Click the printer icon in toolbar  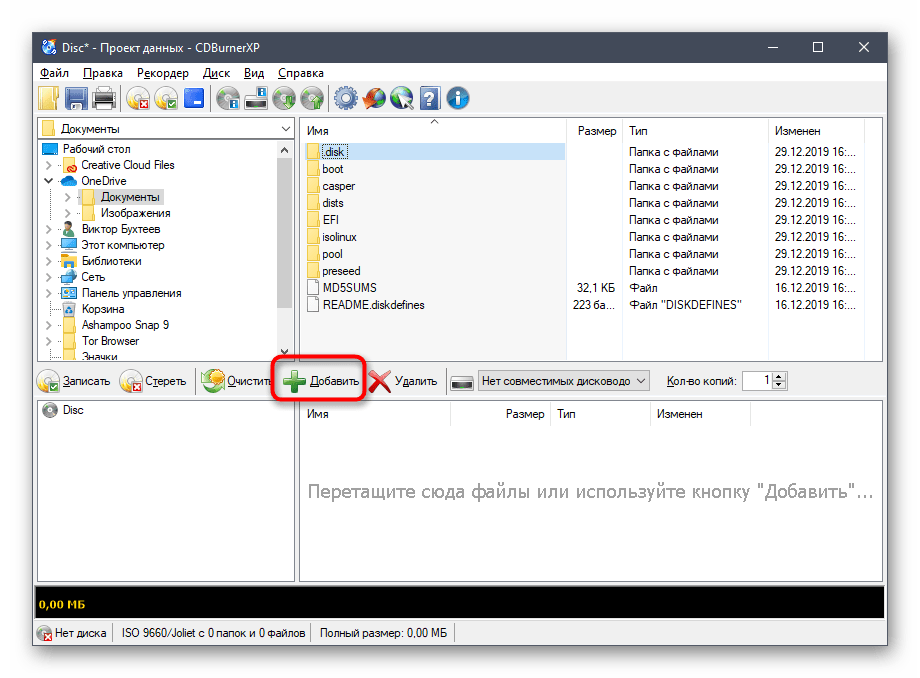(103, 98)
